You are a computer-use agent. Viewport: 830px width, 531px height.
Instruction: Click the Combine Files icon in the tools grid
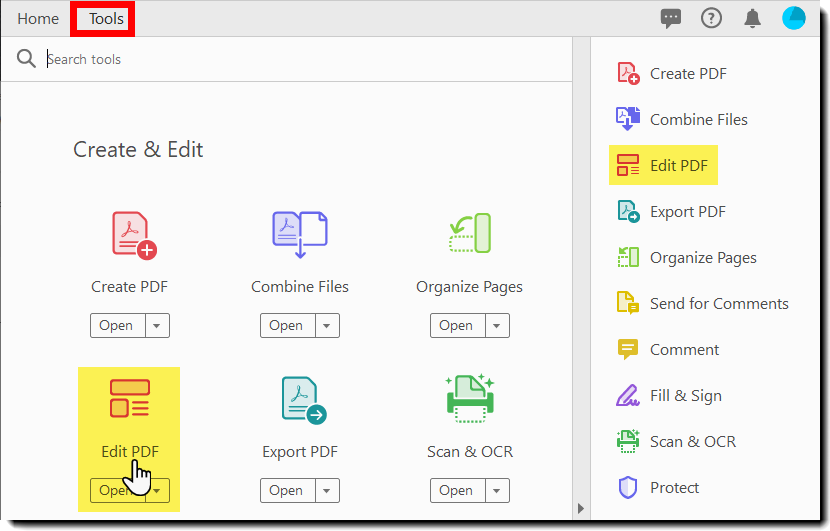300,235
